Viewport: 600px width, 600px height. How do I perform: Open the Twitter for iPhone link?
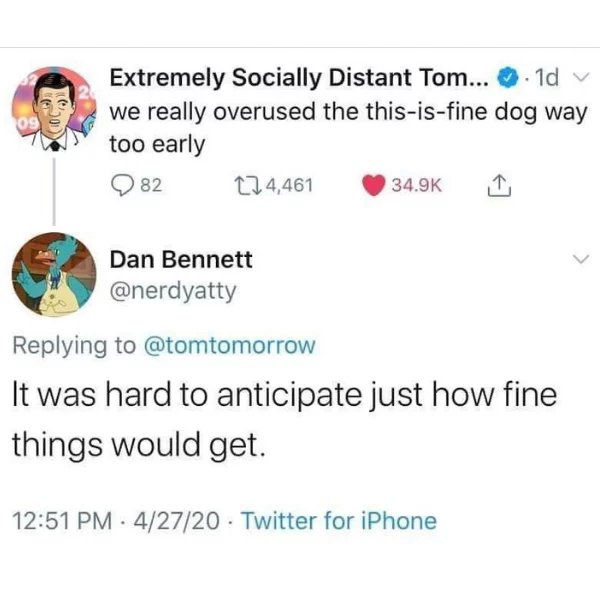(339, 521)
